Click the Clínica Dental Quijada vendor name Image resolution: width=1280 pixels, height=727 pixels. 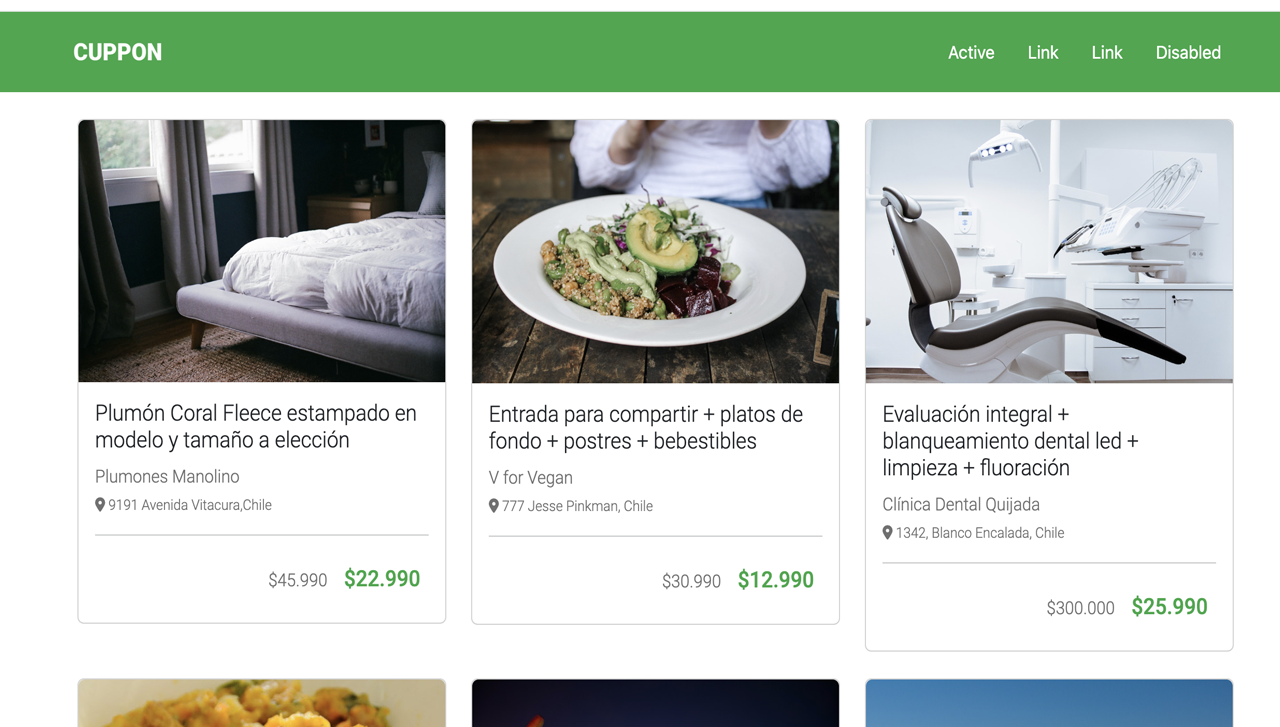pos(960,505)
